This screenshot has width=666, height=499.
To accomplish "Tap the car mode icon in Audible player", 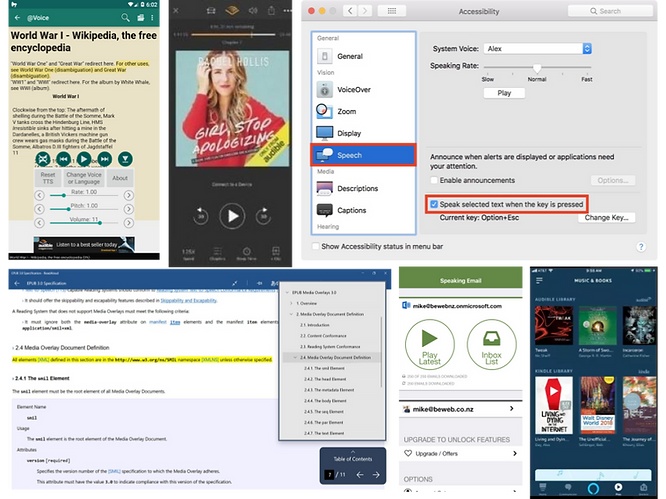I will 211,11.
